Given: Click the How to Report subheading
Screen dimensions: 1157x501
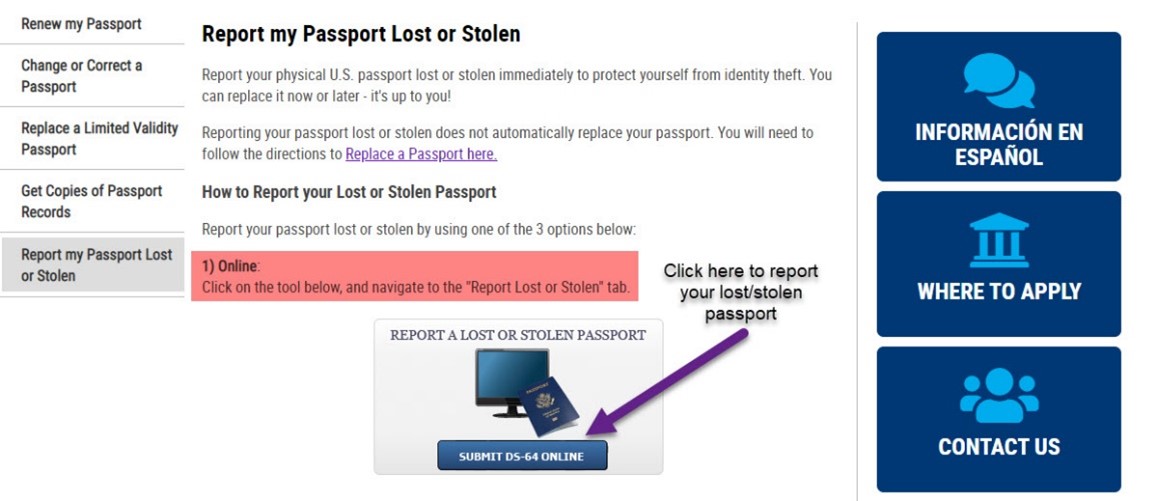Looking at the screenshot, I should point(349,191).
